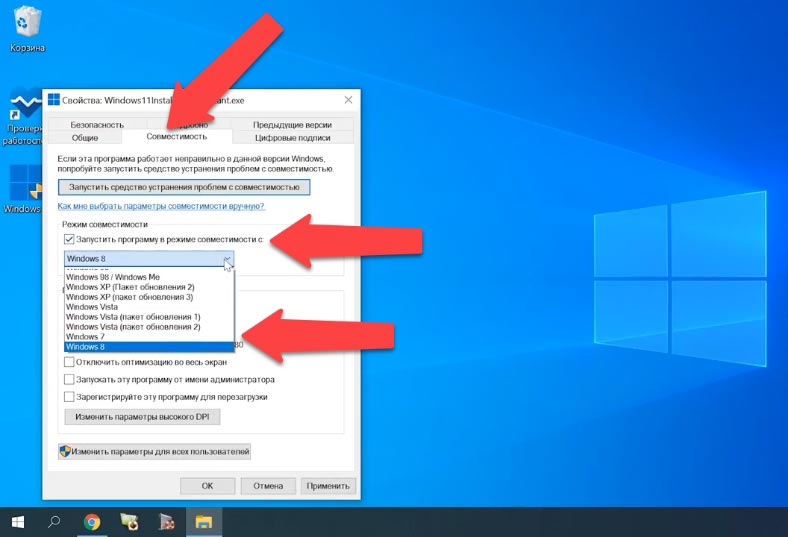Choose Windows Vista (пакет обновления 2) option
The image size is (788, 537).
point(149,327)
